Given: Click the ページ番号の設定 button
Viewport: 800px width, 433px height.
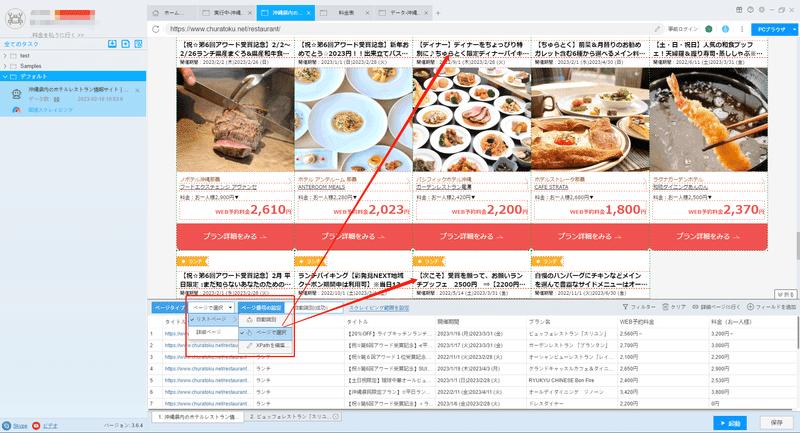Looking at the screenshot, I should pos(261,308).
